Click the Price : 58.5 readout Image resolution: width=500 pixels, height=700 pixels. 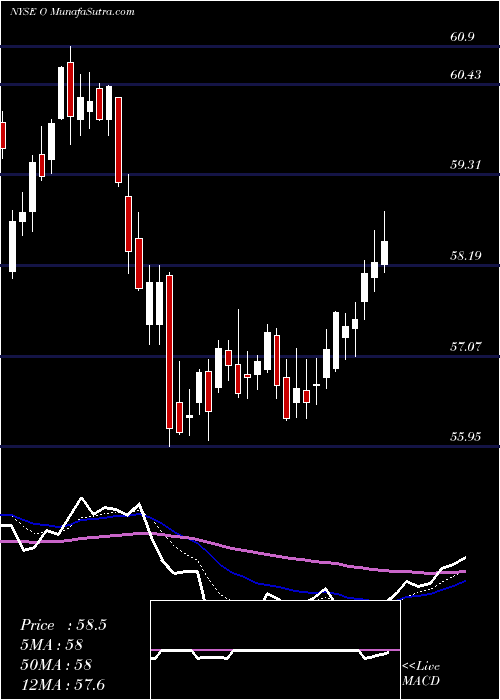[63, 625]
